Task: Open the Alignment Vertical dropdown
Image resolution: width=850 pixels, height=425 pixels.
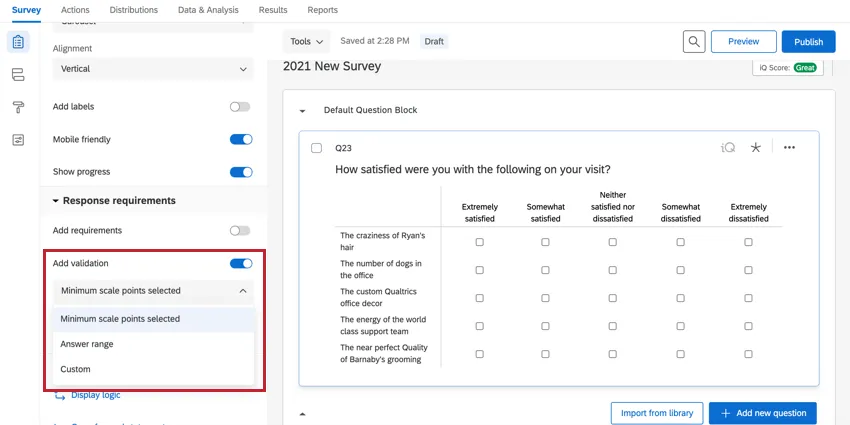Action: [153, 69]
